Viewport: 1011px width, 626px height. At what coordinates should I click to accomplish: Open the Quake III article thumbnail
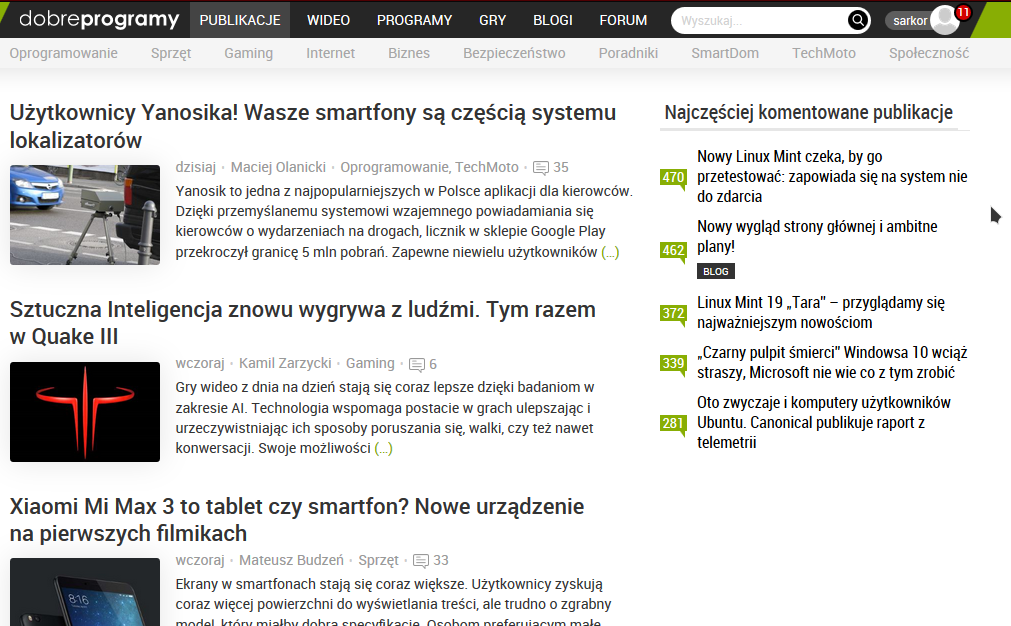(x=84, y=412)
